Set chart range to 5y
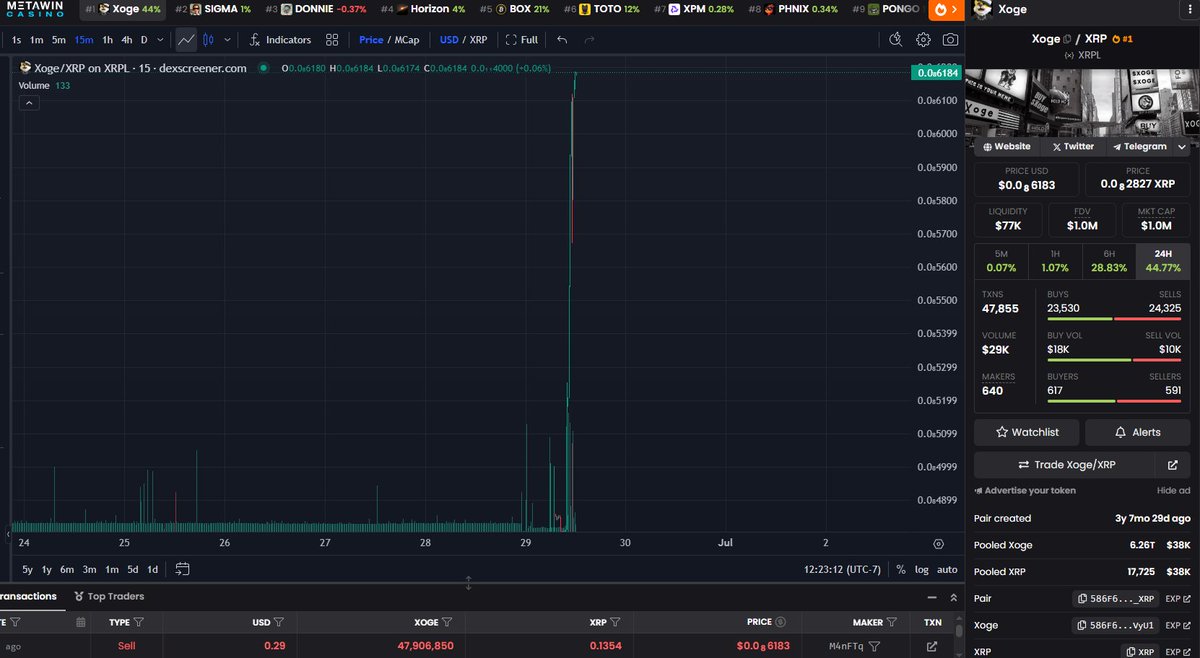The height and width of the screenshot is (658, 1200). pyautogui.click(x=27, y=569)
